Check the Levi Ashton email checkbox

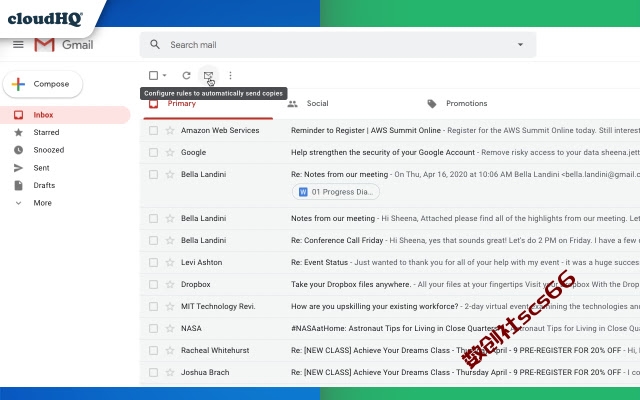click(x=153, y=262)
